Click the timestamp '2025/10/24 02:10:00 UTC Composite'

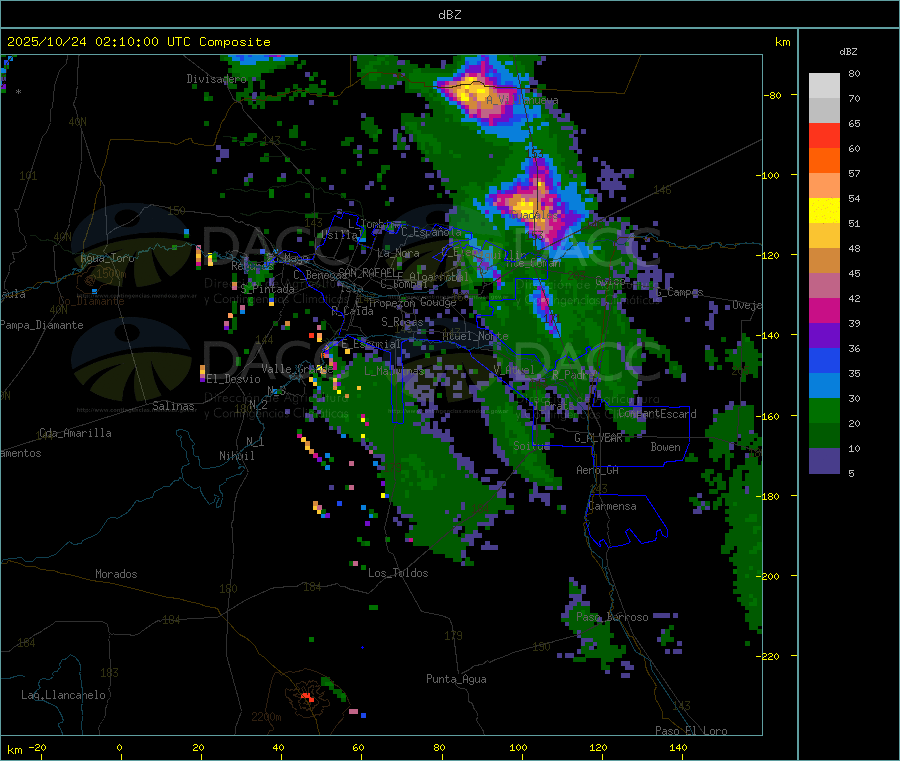pos(138,42)
